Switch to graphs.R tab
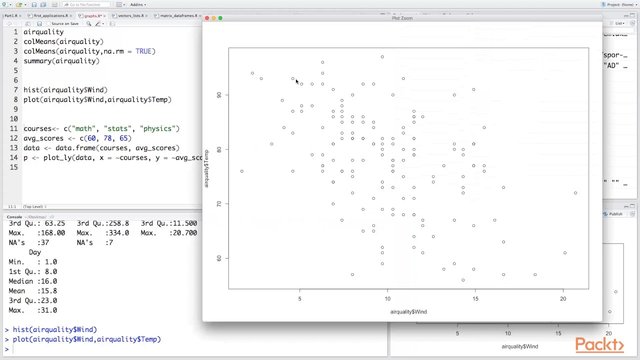 click(x=91, y=16)
